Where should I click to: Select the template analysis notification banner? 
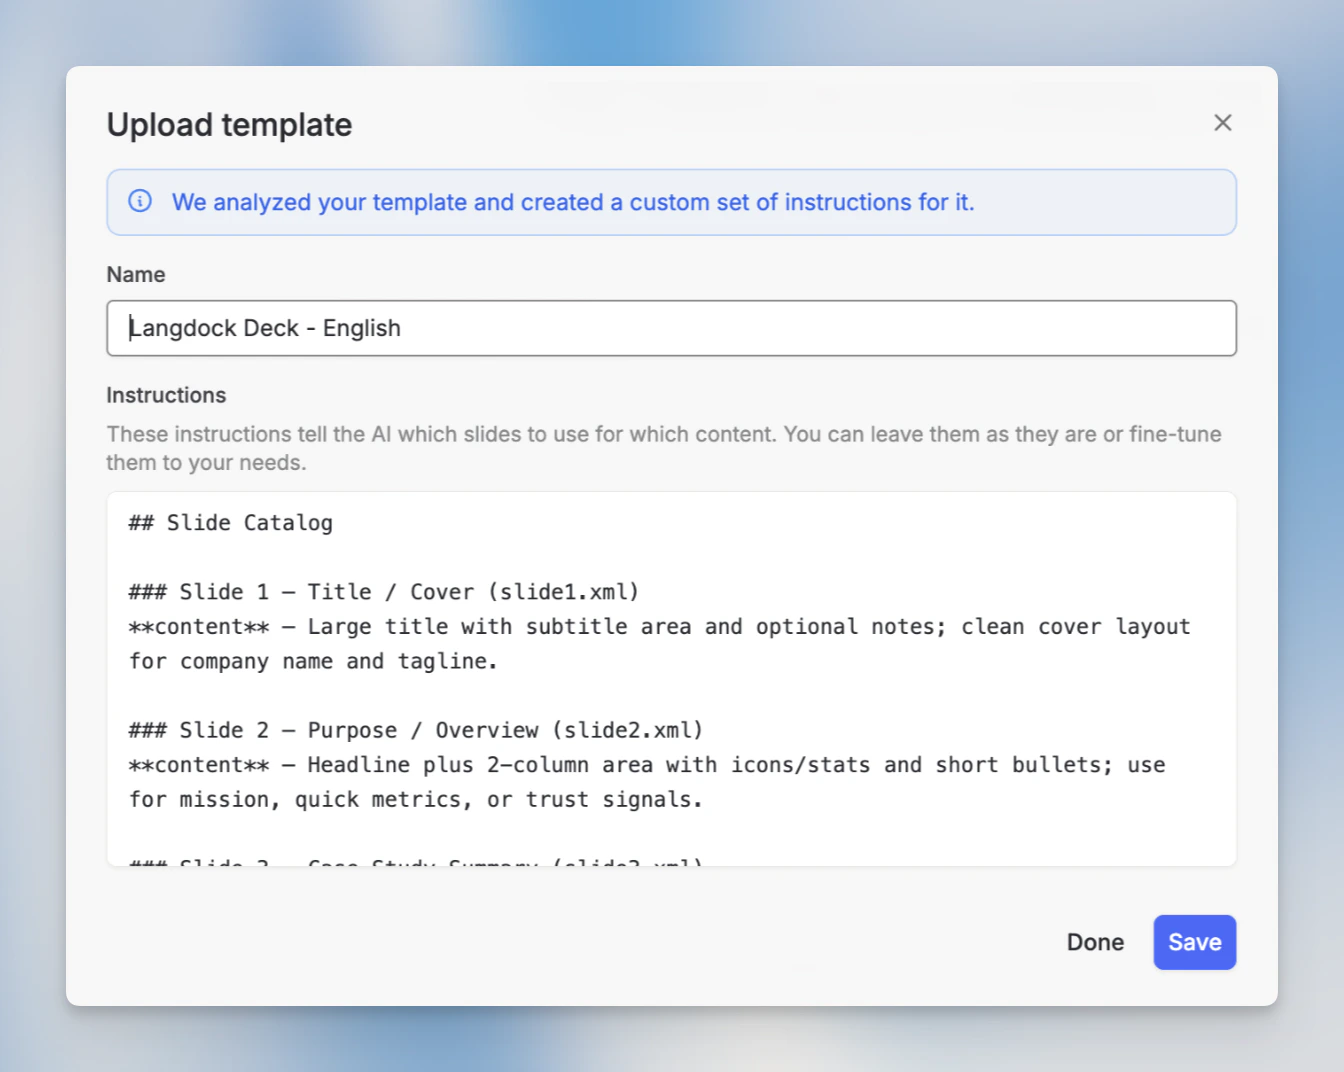coord(671,202)
